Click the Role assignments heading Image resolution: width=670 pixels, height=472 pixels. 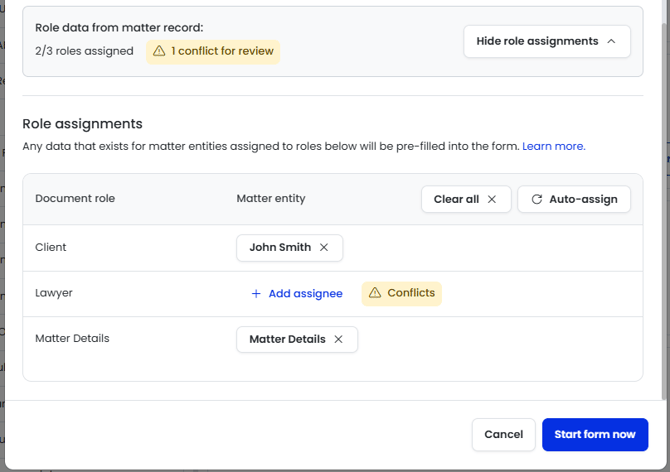point(82,124)
